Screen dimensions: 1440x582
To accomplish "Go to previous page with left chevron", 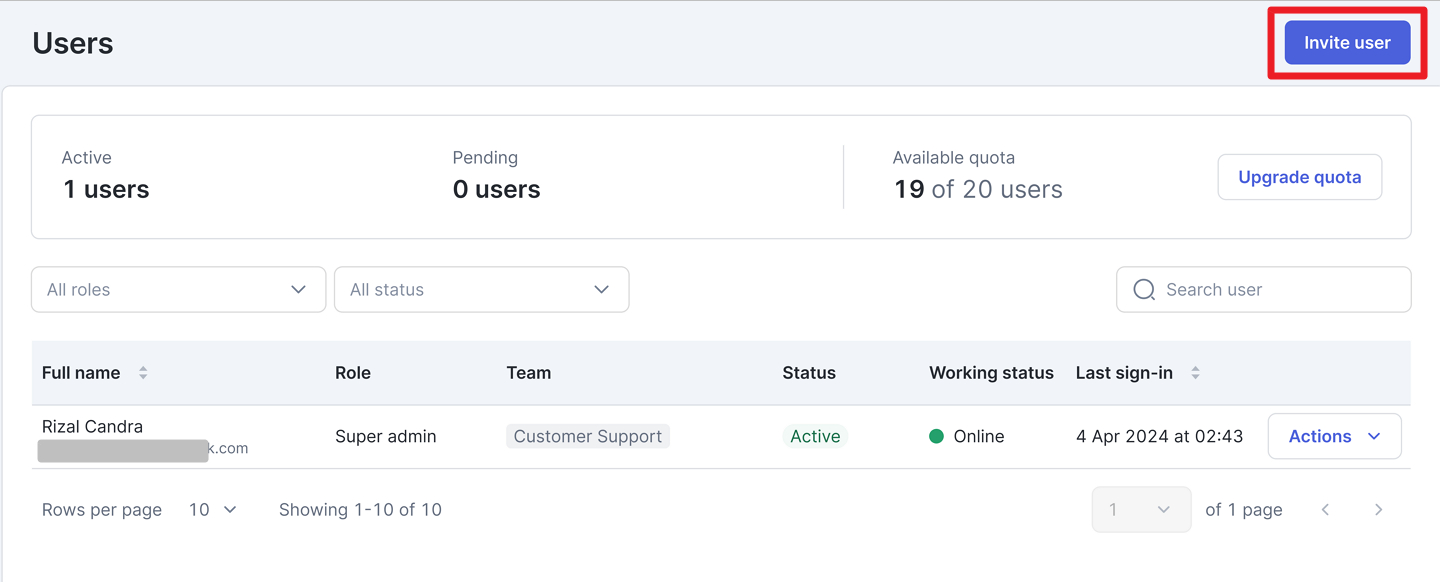I will [x=1325, y=509].
